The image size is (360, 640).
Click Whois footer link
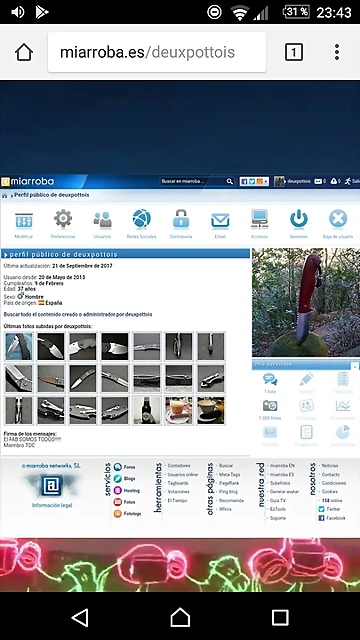point(225,509)
